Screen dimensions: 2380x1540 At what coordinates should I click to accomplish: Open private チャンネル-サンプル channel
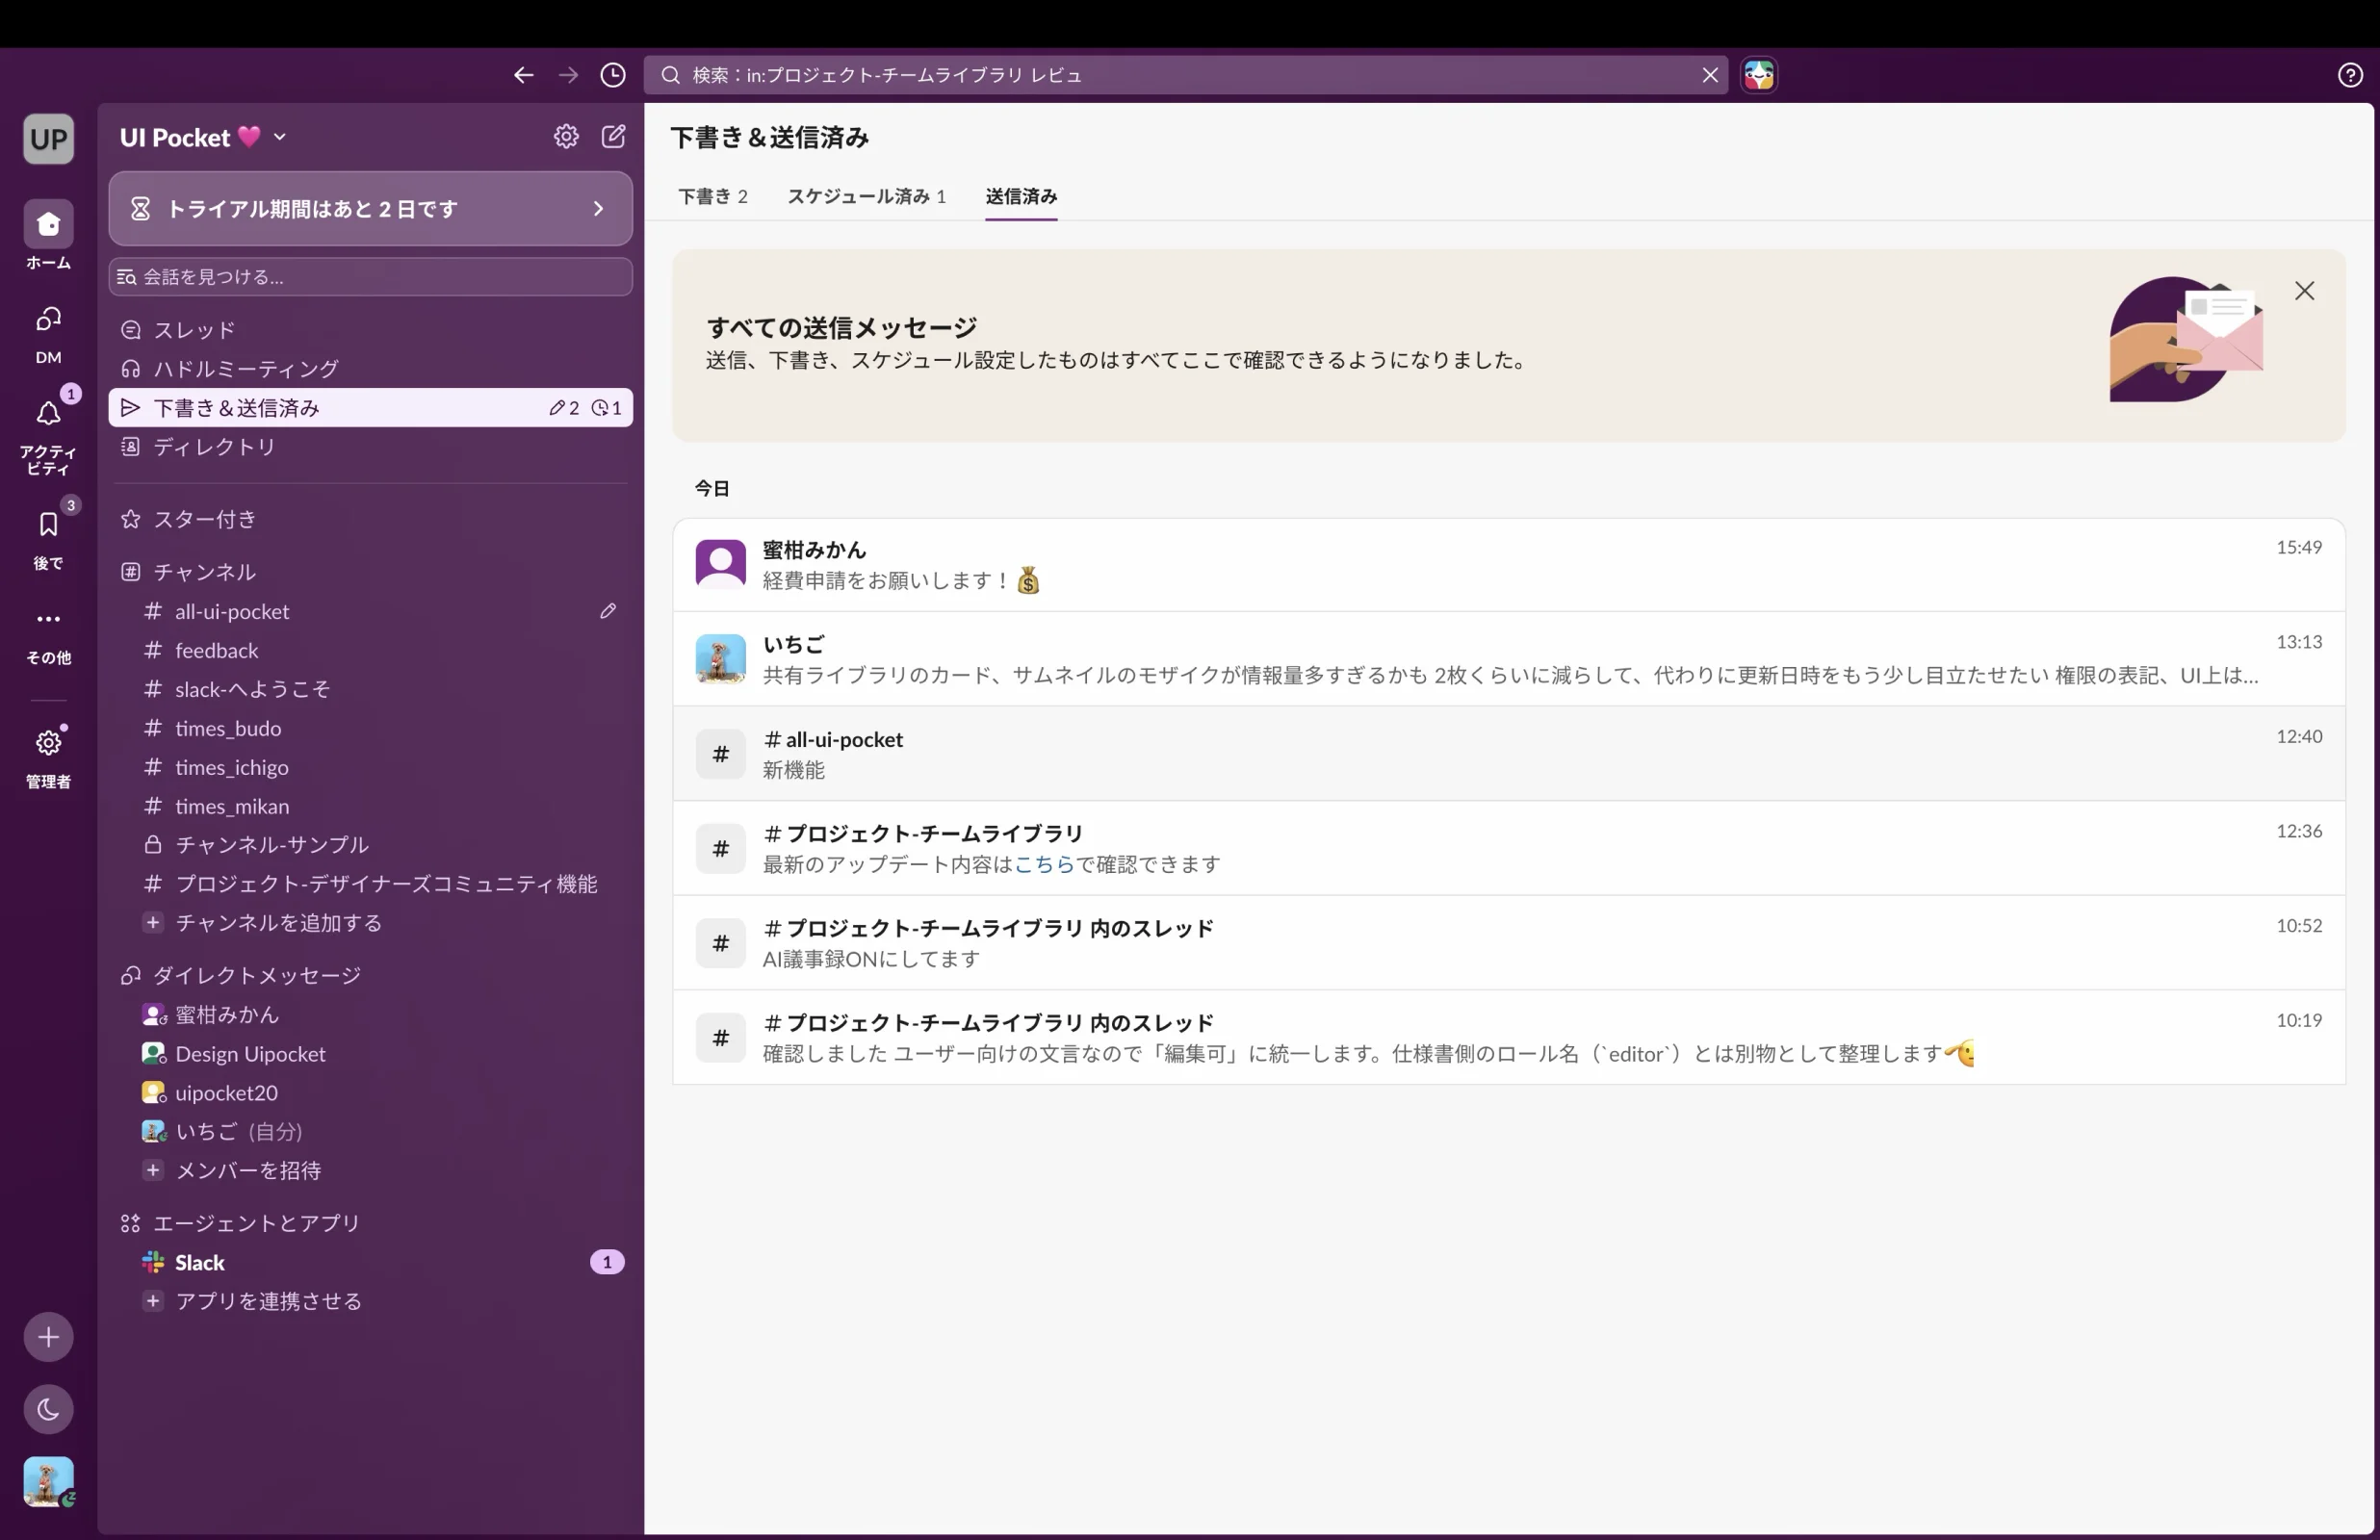[370, 844]
